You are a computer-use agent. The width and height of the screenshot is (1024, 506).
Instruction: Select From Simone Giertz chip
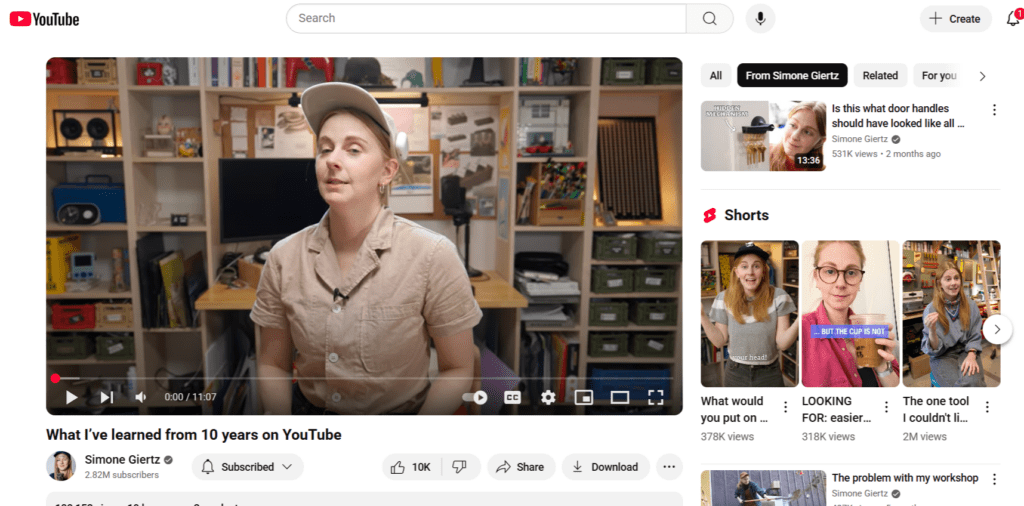click(x=792, y=75)
